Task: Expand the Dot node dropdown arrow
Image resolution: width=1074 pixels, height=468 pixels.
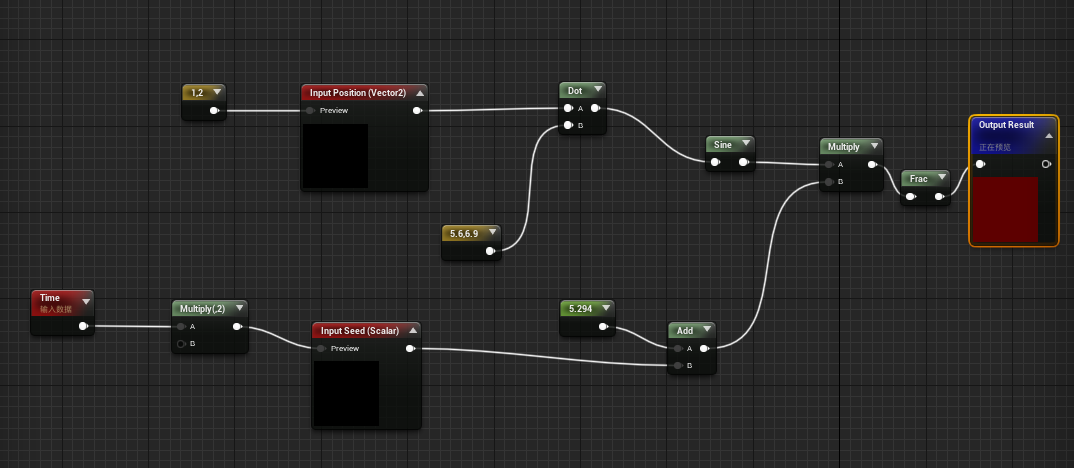Action: tap(597, 90)
